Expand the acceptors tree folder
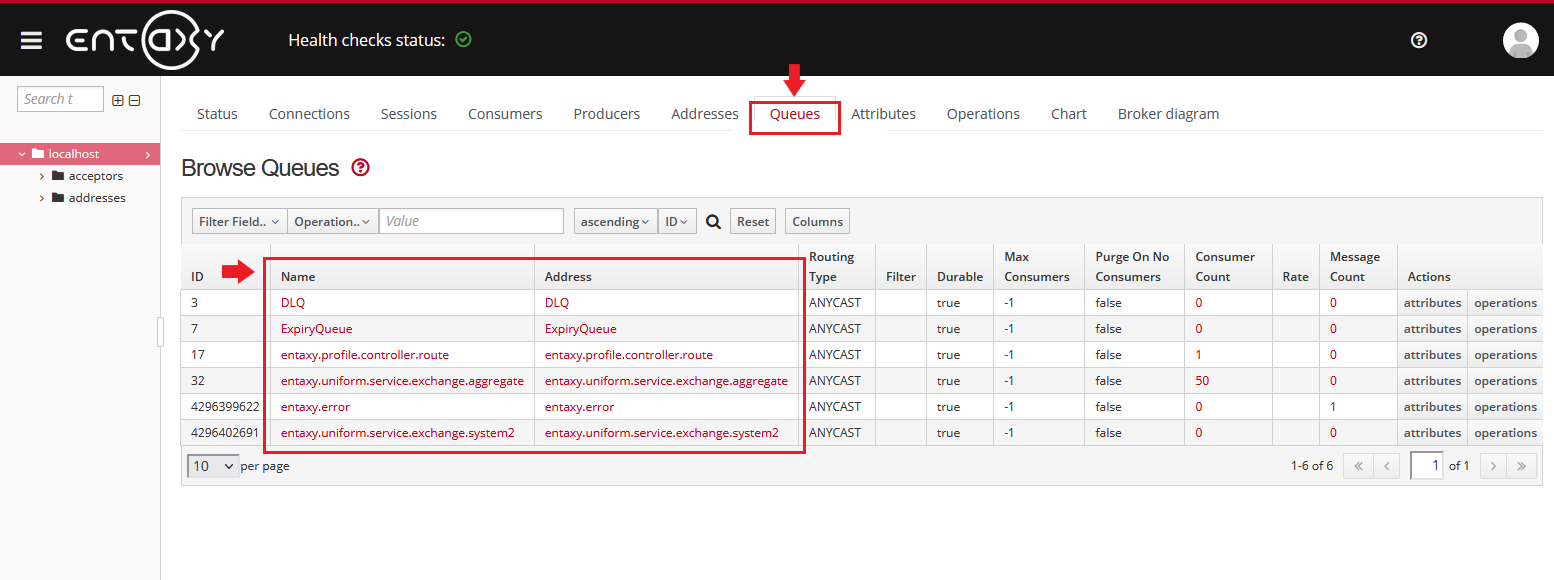This screenshot has height=580, width=1554. tap(42, 176)
